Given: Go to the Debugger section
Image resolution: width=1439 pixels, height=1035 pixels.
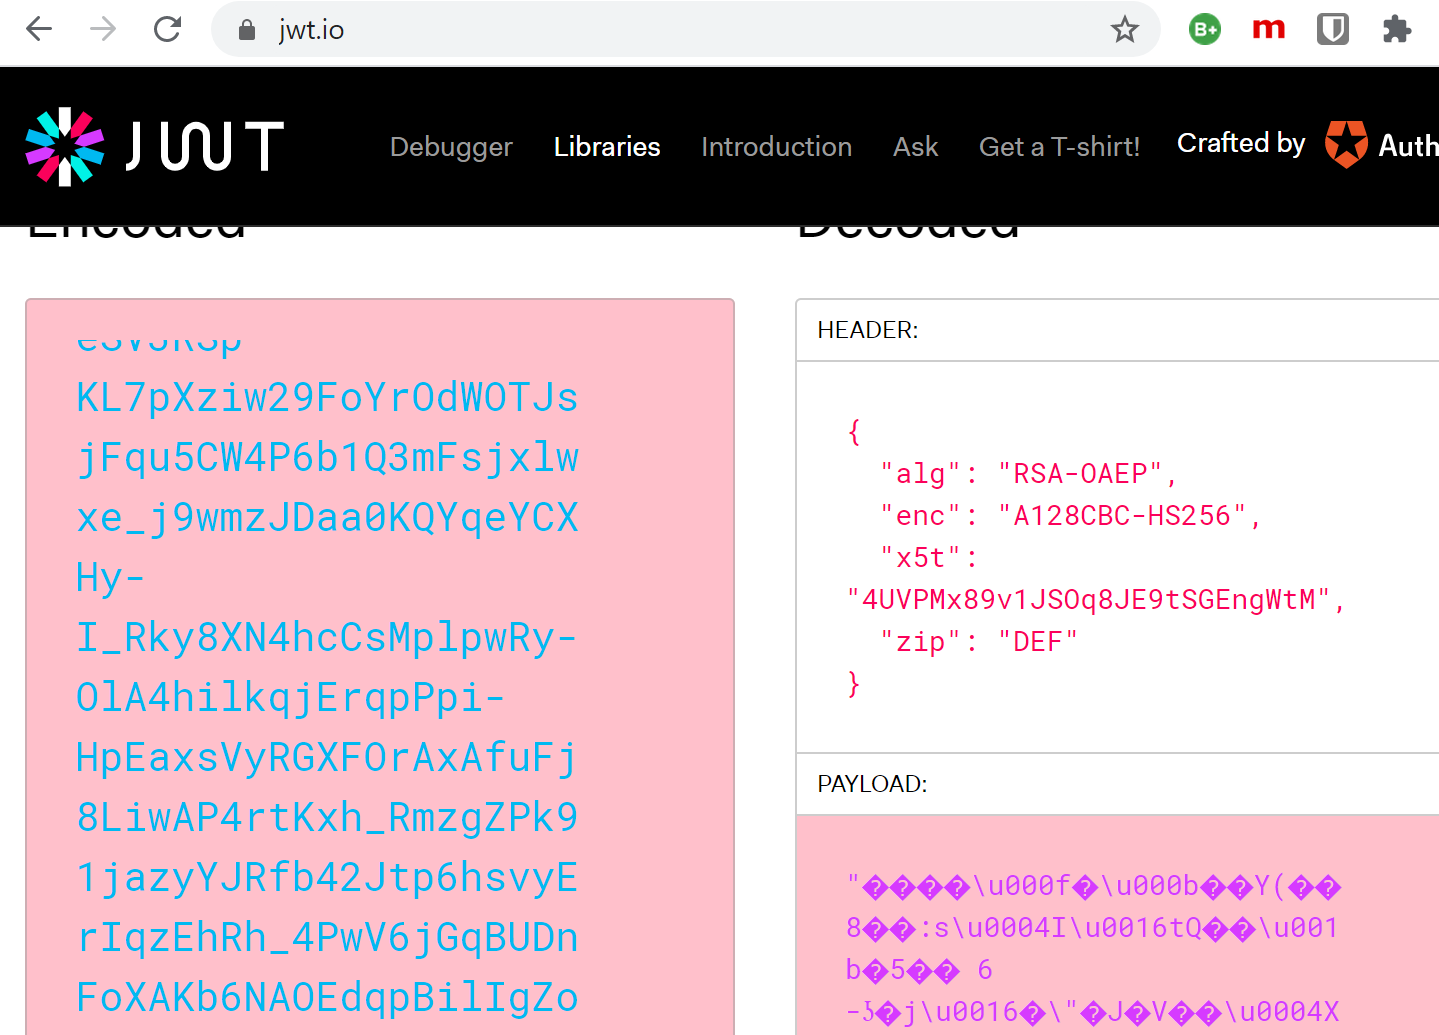Looking at the screenshot, I should tap(451, 147).
